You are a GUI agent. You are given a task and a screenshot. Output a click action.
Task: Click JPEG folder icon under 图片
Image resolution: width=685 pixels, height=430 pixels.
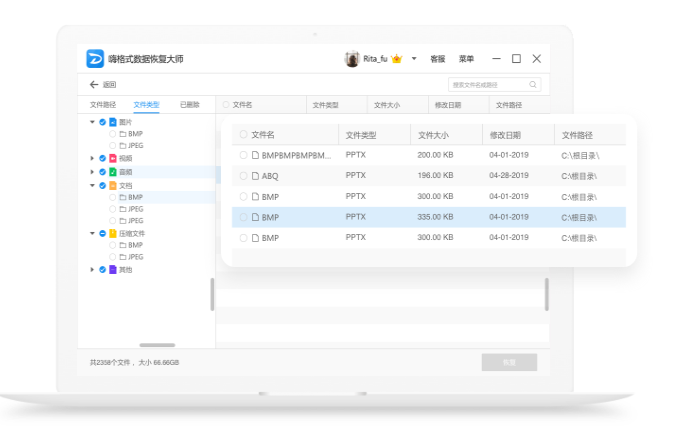tap(123, 146)
